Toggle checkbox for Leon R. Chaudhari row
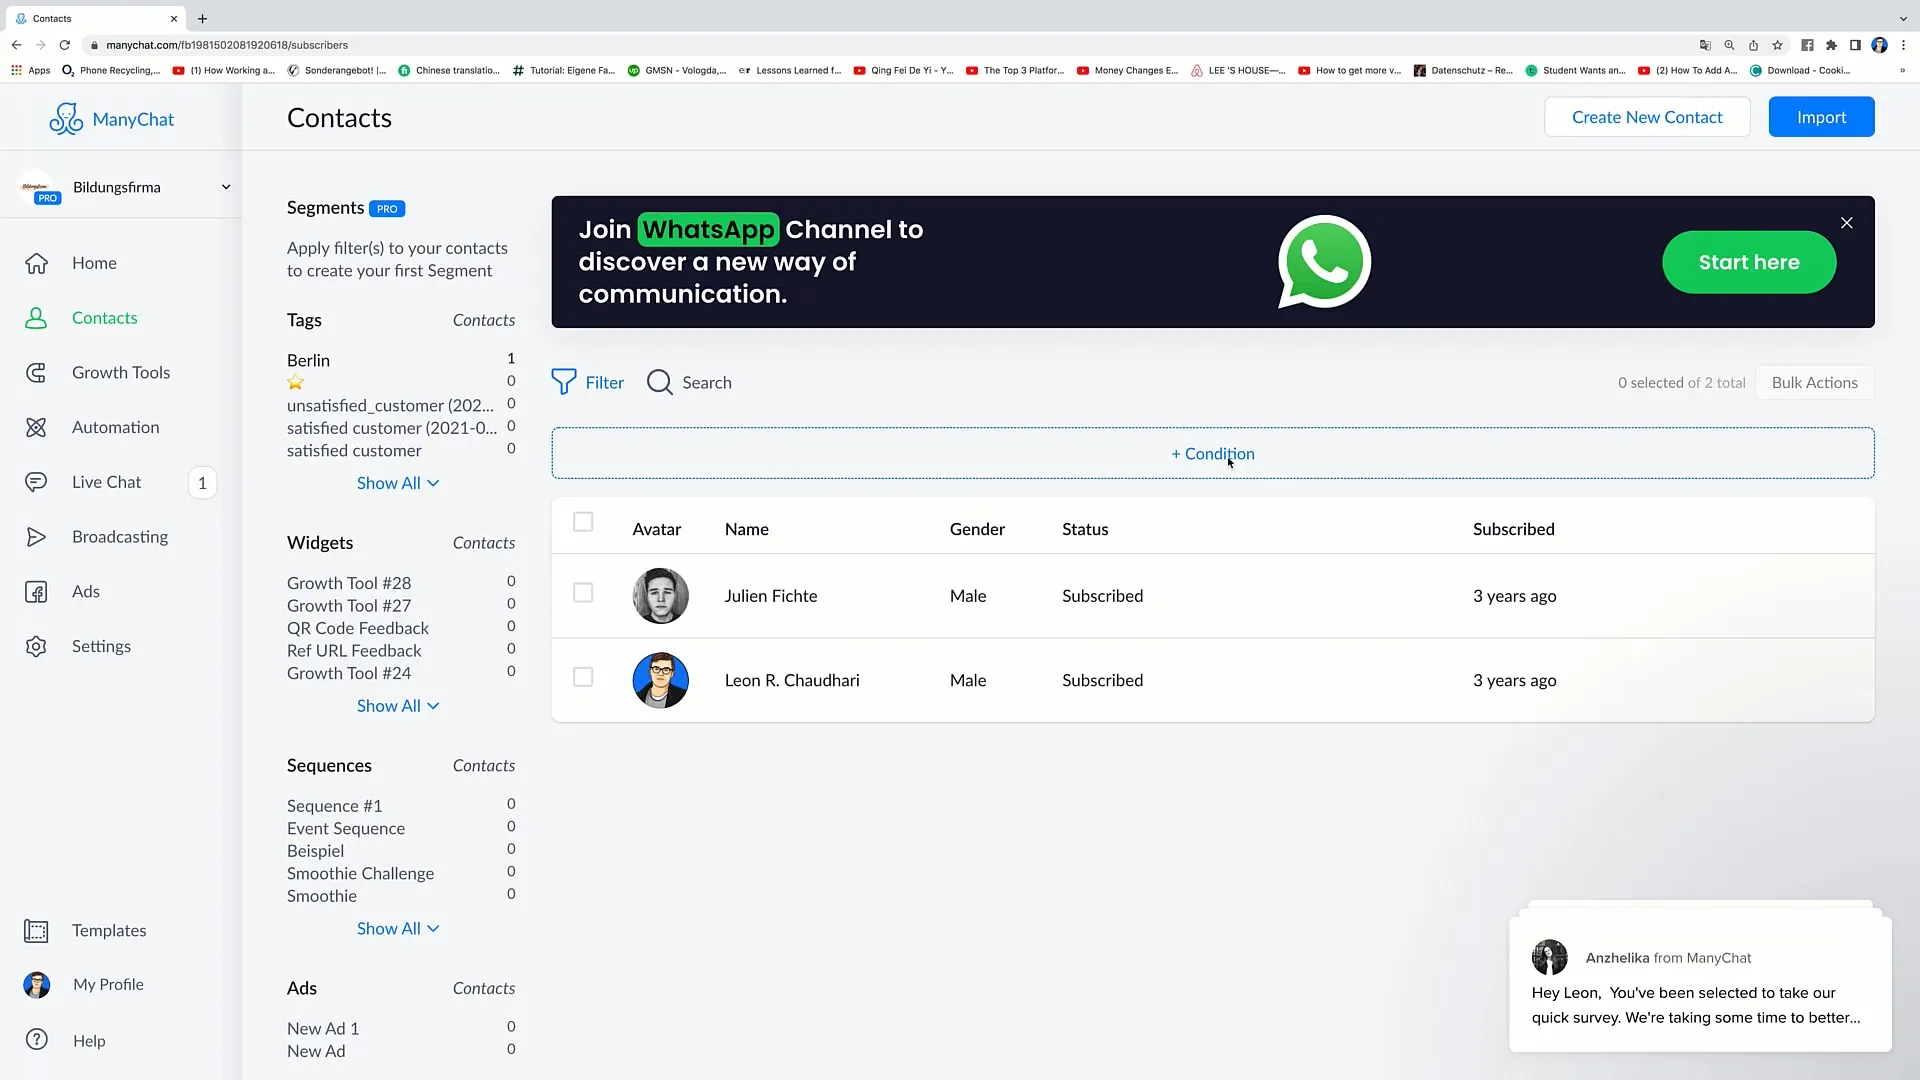The height and width of the screenshot is (1080, 1920). pos(583,678)
